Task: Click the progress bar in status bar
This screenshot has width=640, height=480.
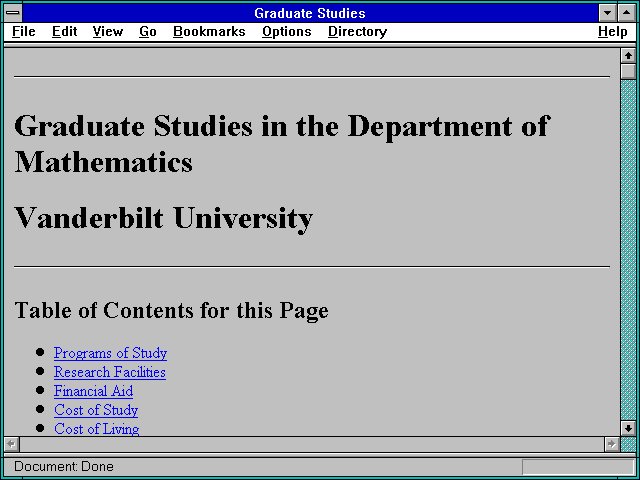Action: point(578,467)
